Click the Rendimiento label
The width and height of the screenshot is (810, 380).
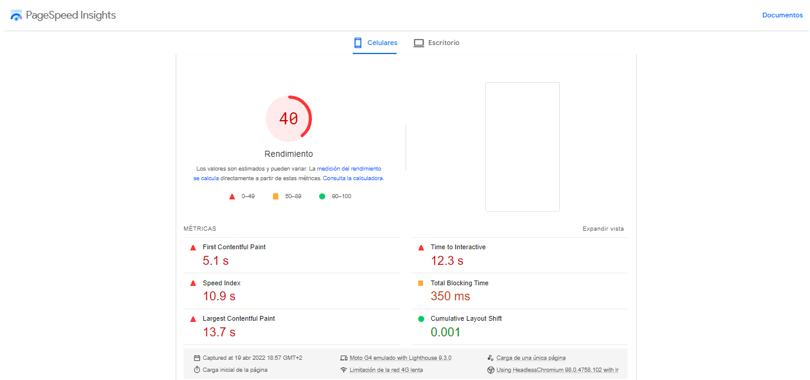[x=288, y=154]
